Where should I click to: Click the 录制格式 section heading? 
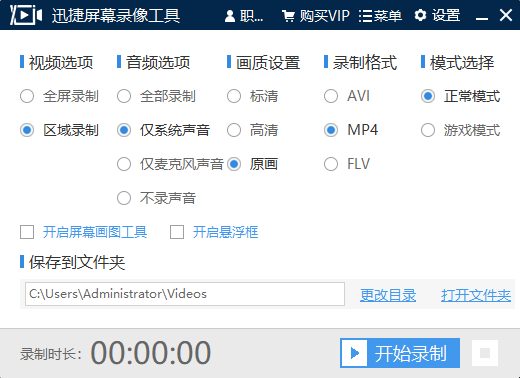pos(365,63)
